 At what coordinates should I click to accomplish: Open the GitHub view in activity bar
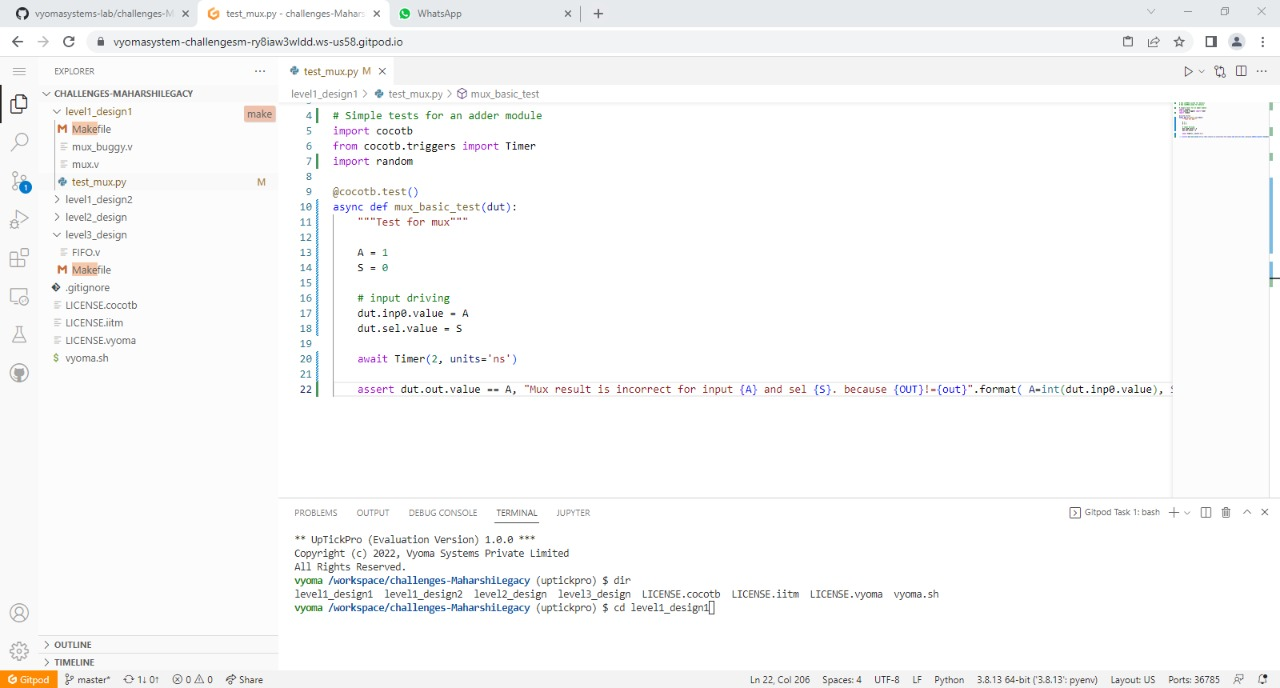tap(19, 373)
